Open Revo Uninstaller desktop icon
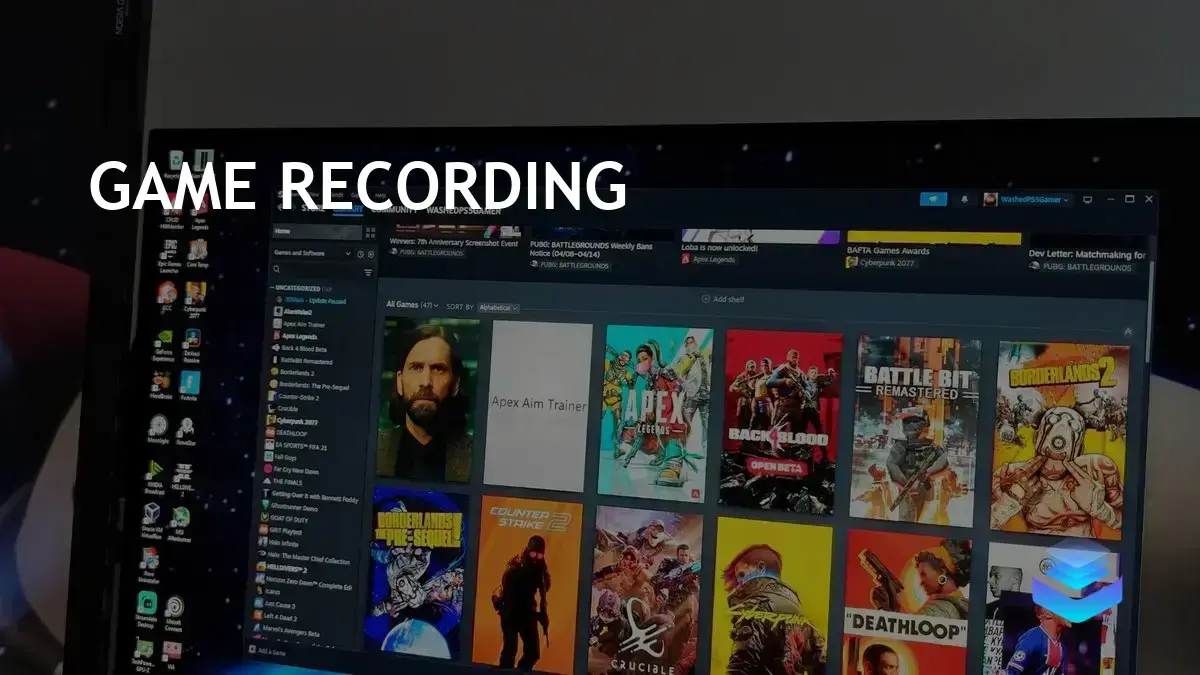 pos(148,567)
